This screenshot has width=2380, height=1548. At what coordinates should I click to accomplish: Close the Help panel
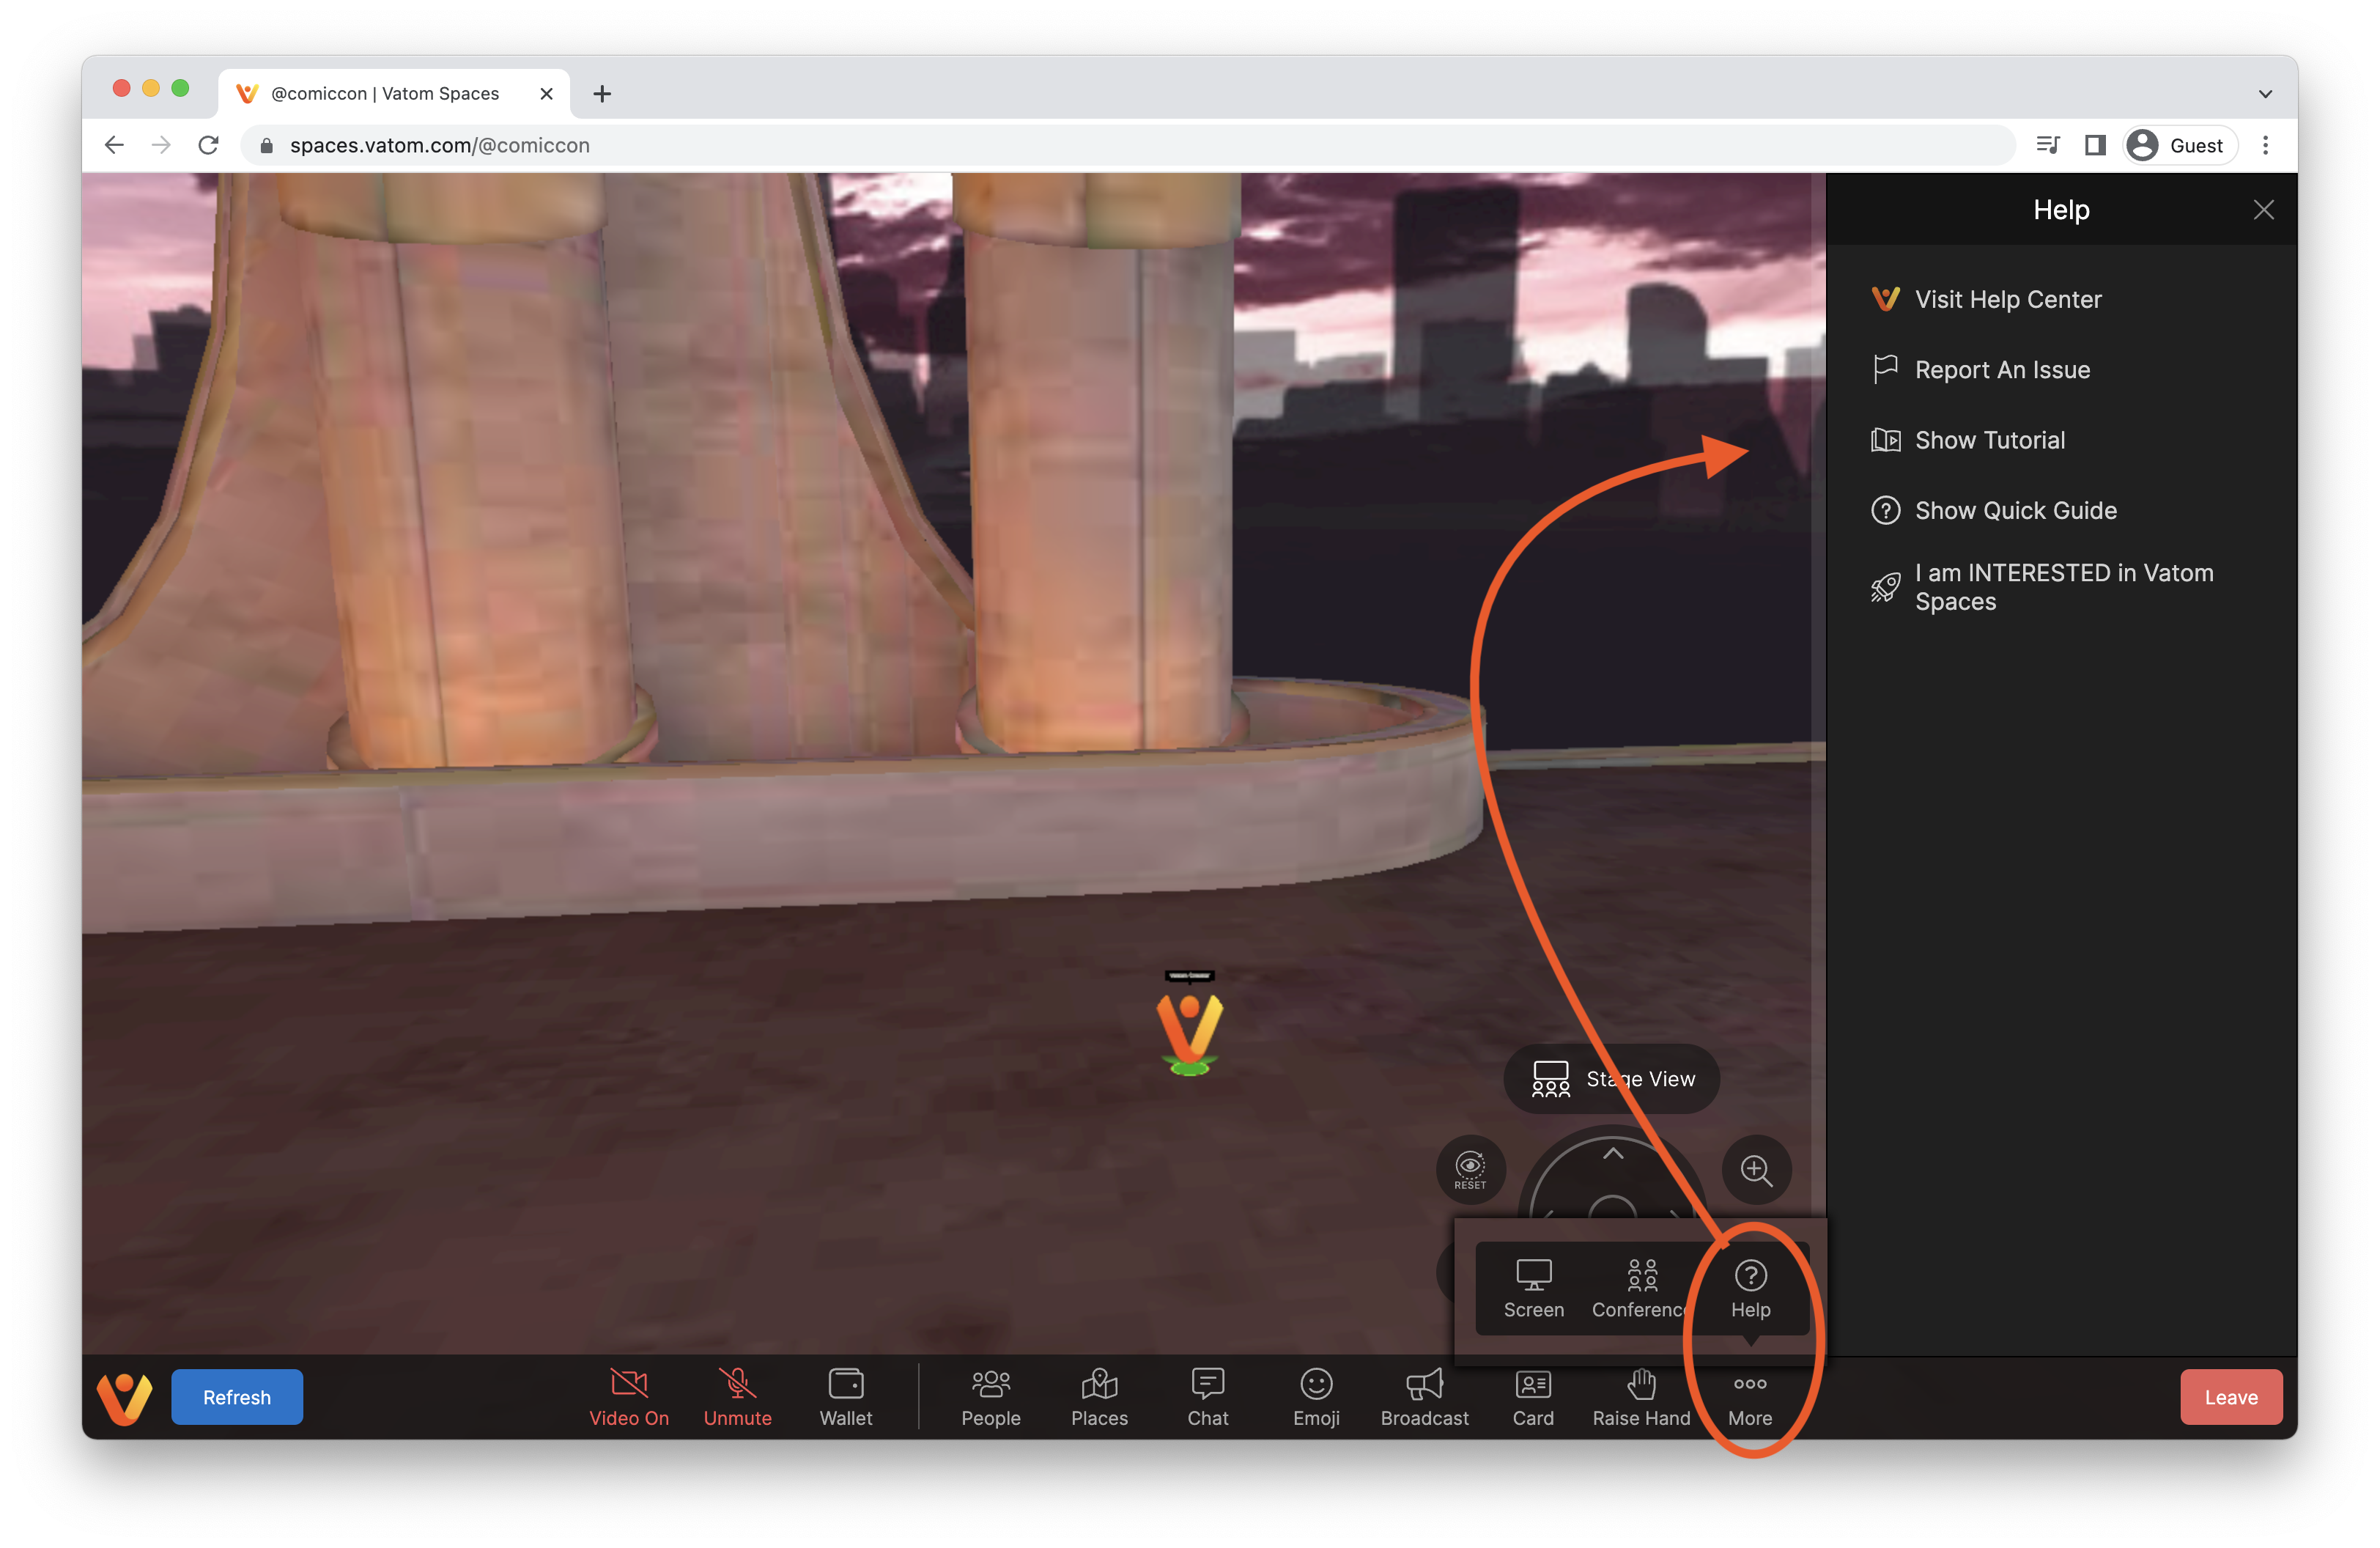tap(2263, 209)
